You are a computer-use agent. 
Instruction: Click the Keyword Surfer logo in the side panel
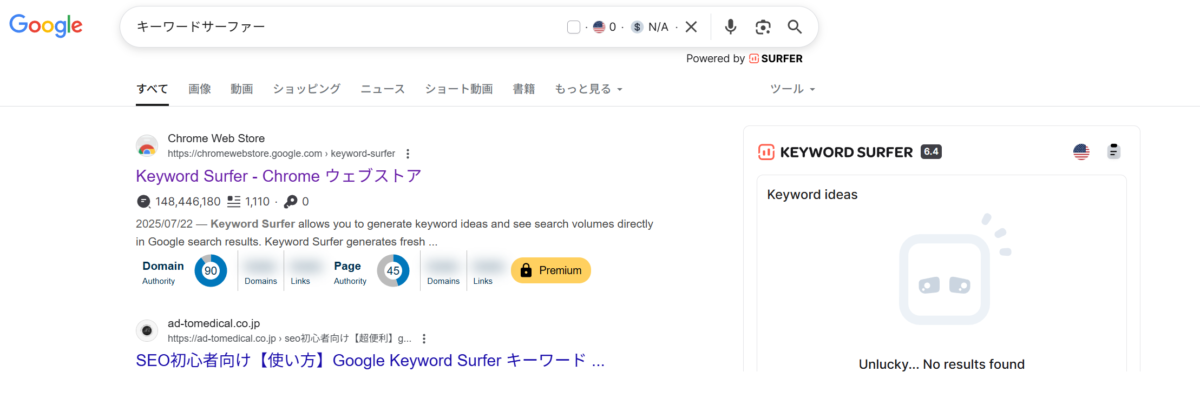[x=835, y=152]
